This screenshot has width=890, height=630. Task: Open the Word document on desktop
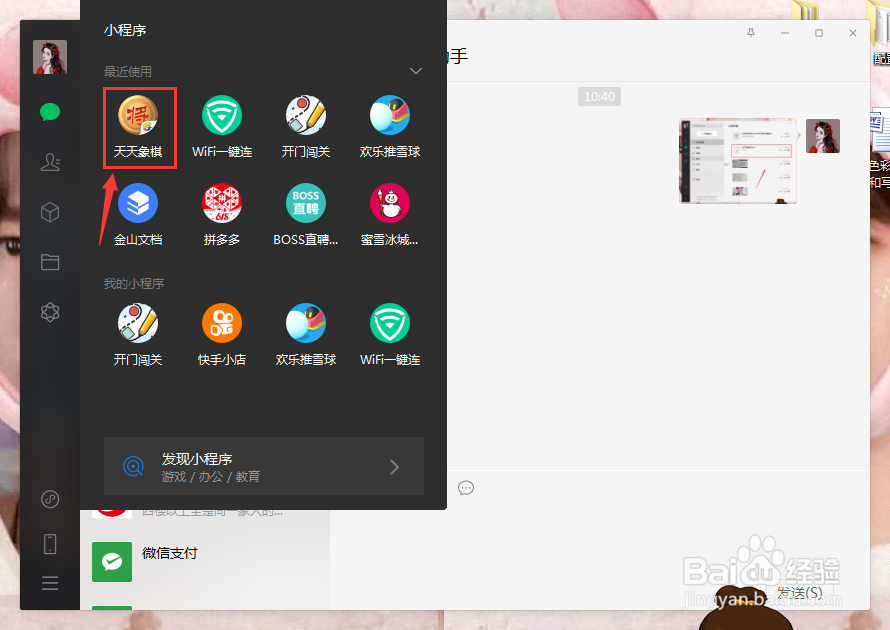coord(880,129)
